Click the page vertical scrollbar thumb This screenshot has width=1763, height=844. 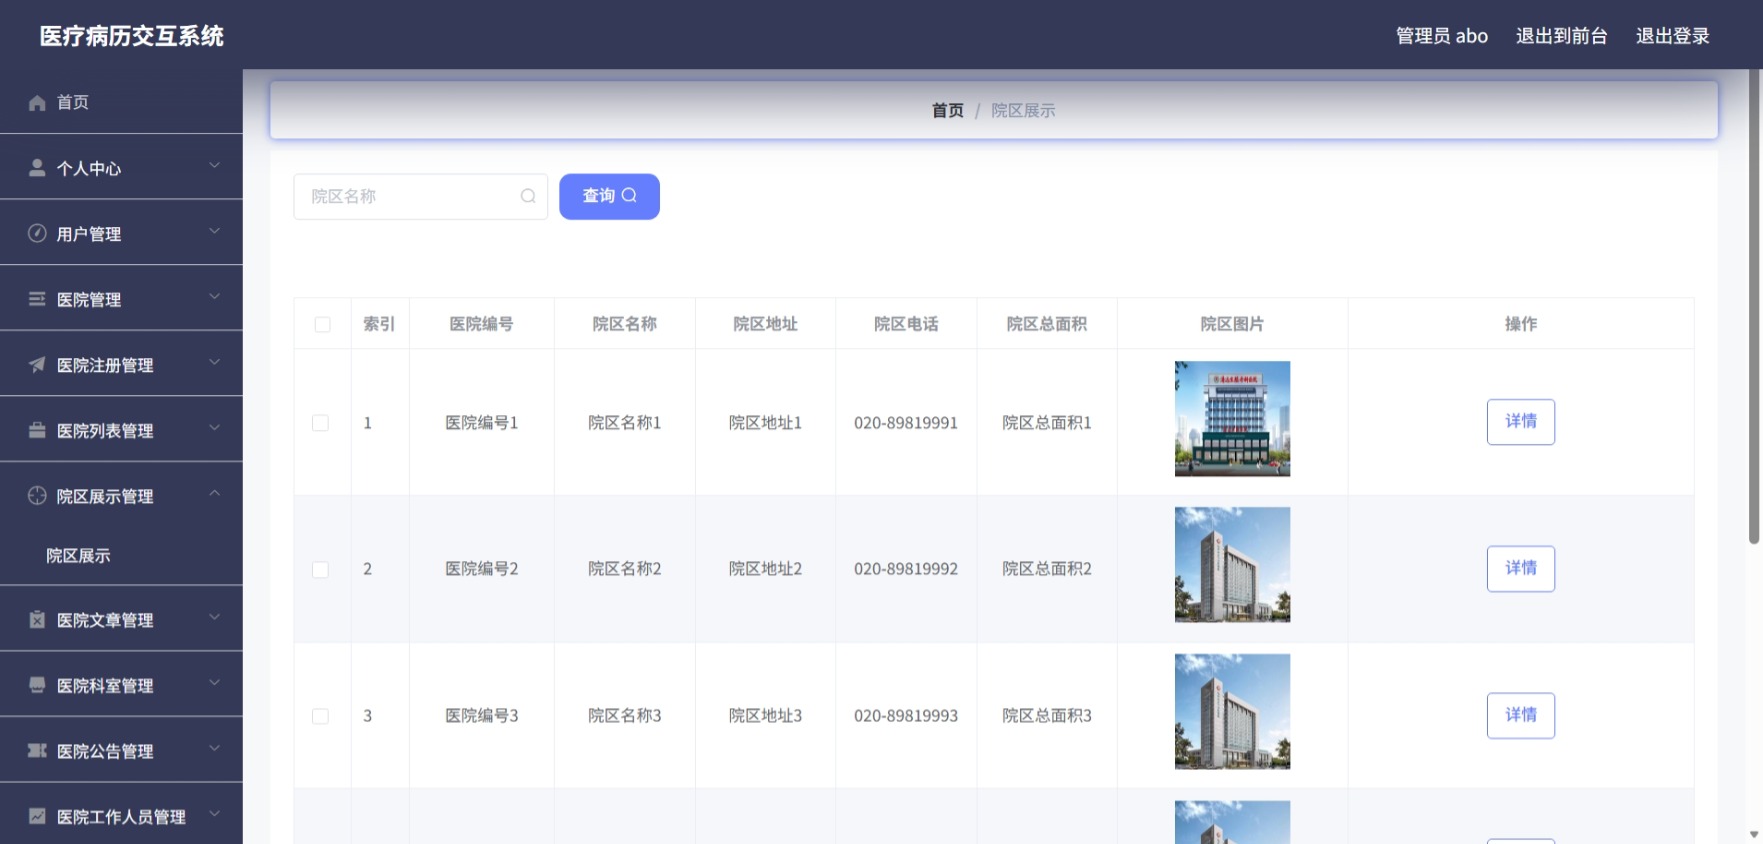[1753, 306]
